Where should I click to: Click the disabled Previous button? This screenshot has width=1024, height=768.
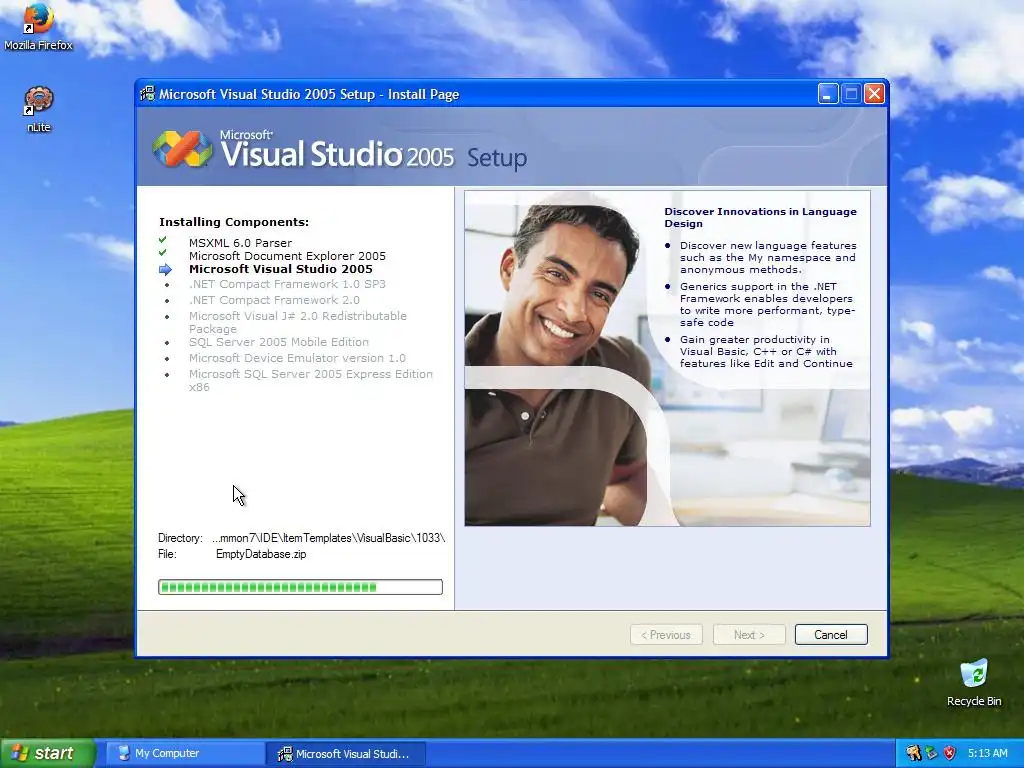coord(666,635)
